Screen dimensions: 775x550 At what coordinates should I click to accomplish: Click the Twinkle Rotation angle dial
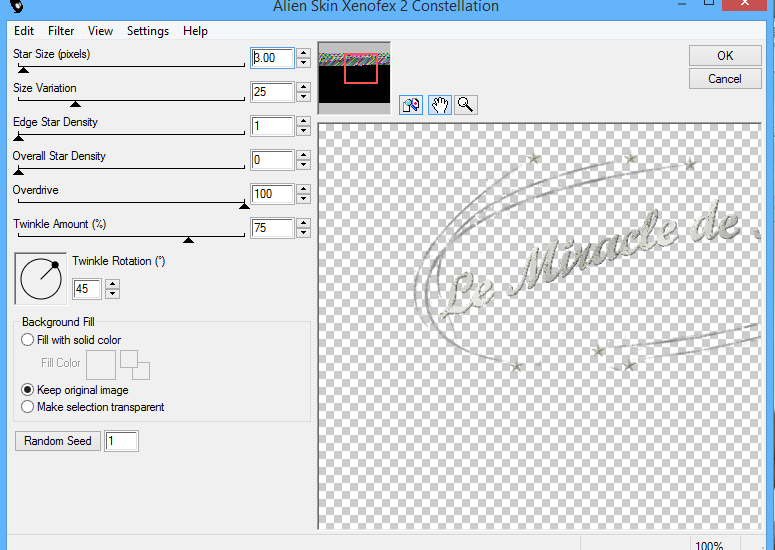pos(40,278)
